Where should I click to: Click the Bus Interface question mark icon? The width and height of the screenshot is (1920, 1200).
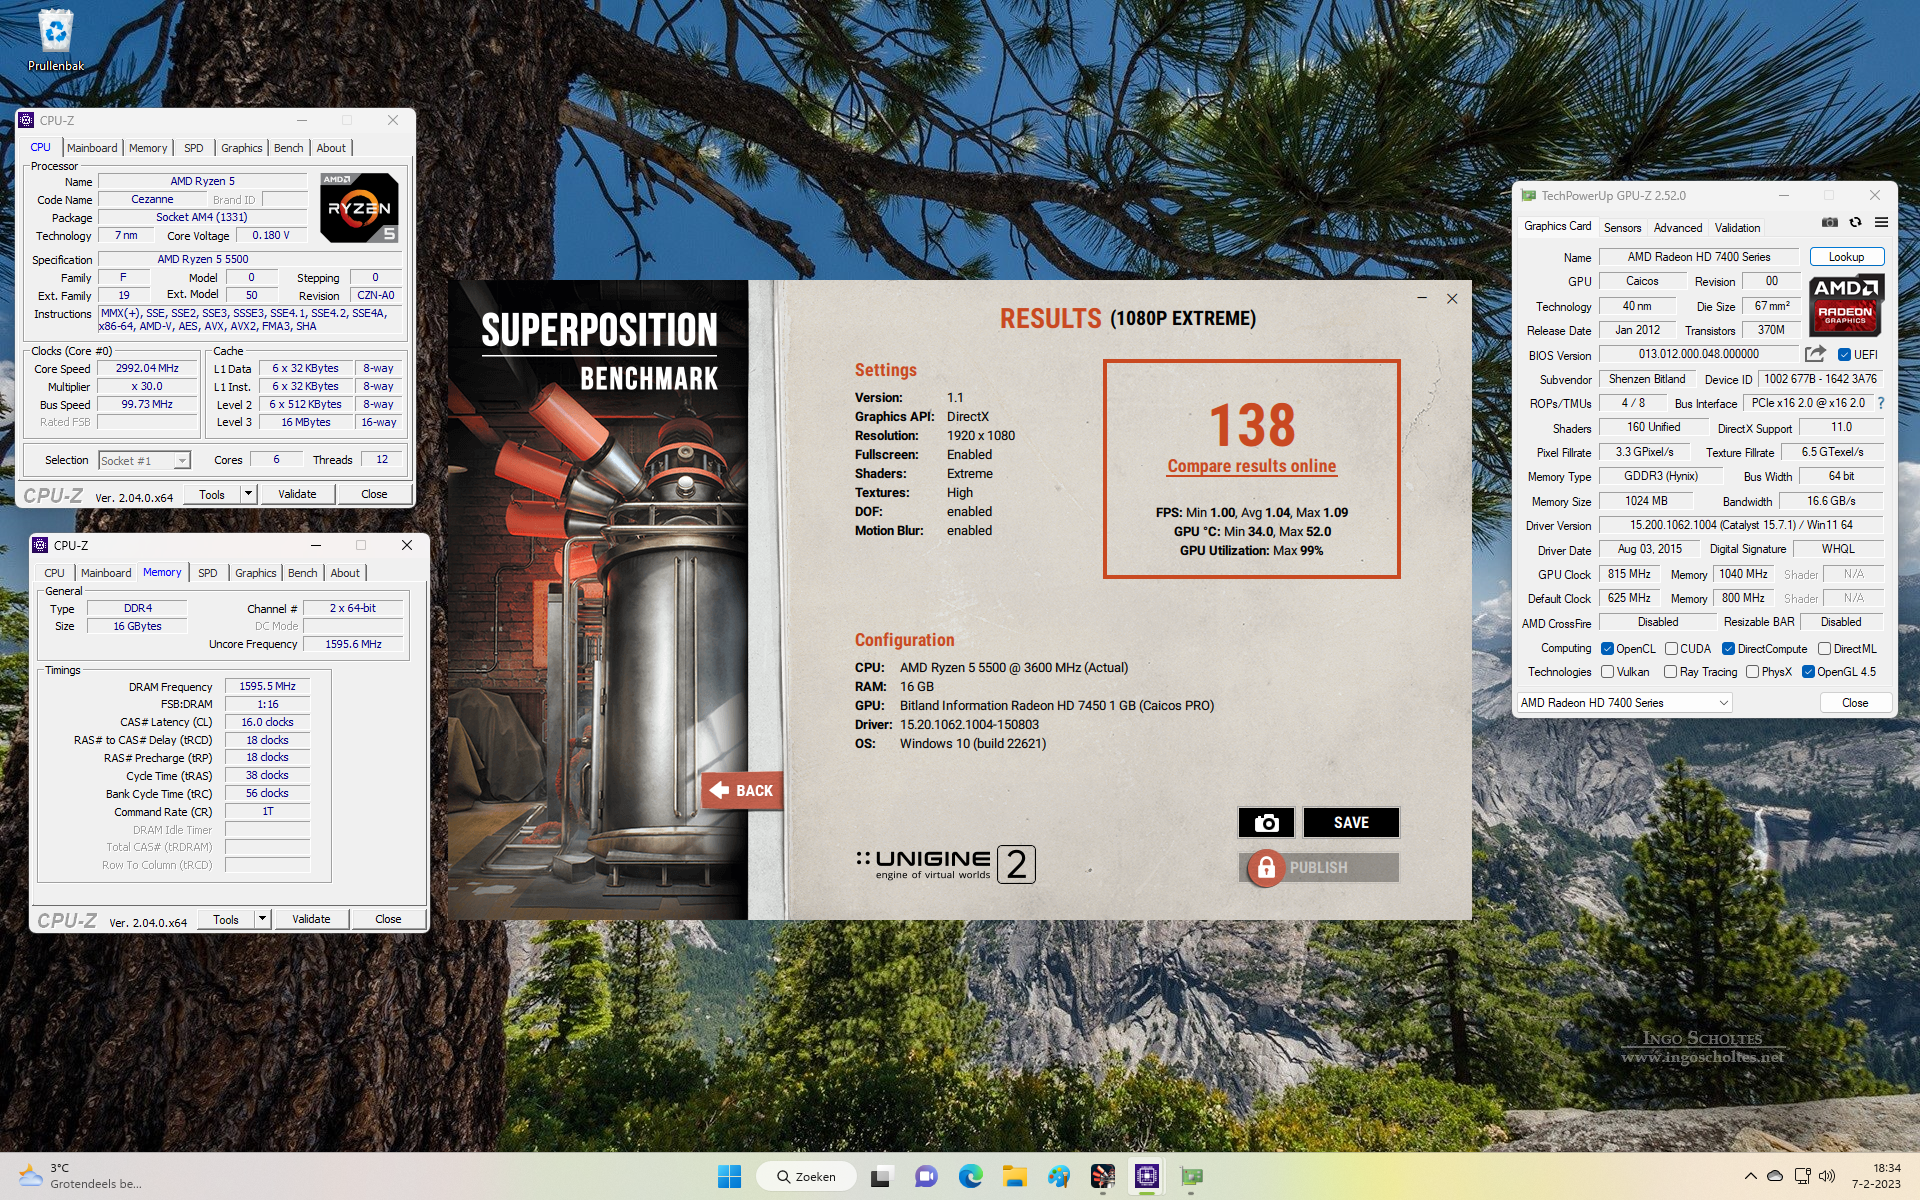tap(1880, 403)
